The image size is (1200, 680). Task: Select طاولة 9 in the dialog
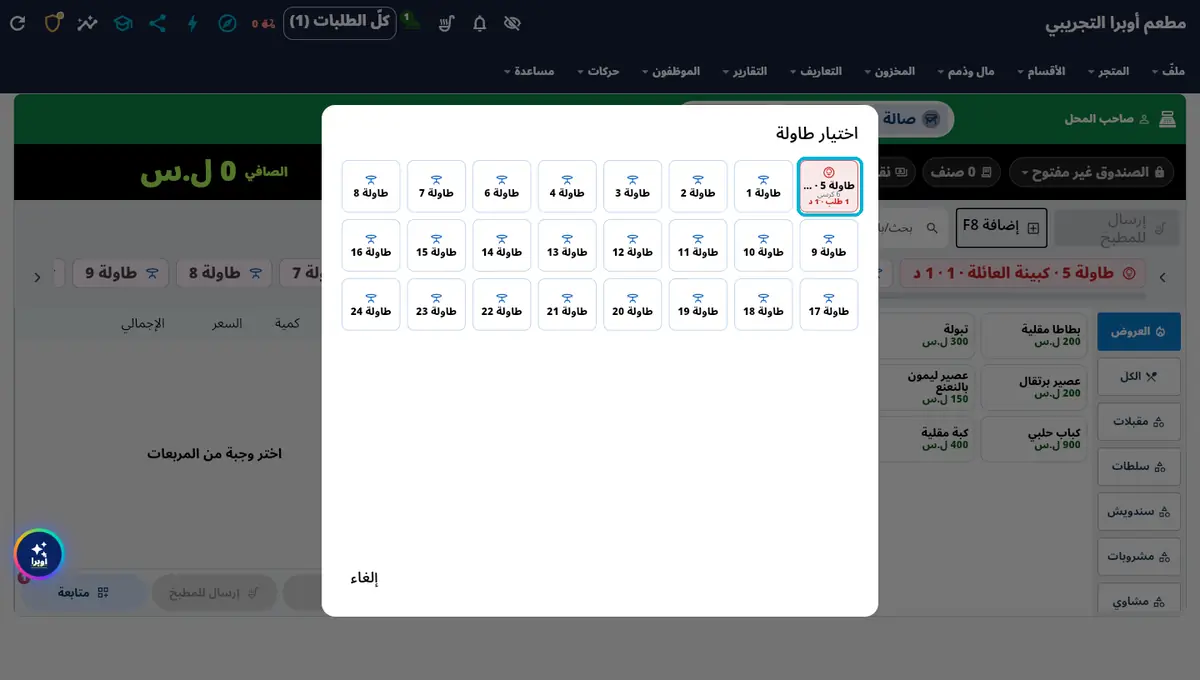coord(829,245)
